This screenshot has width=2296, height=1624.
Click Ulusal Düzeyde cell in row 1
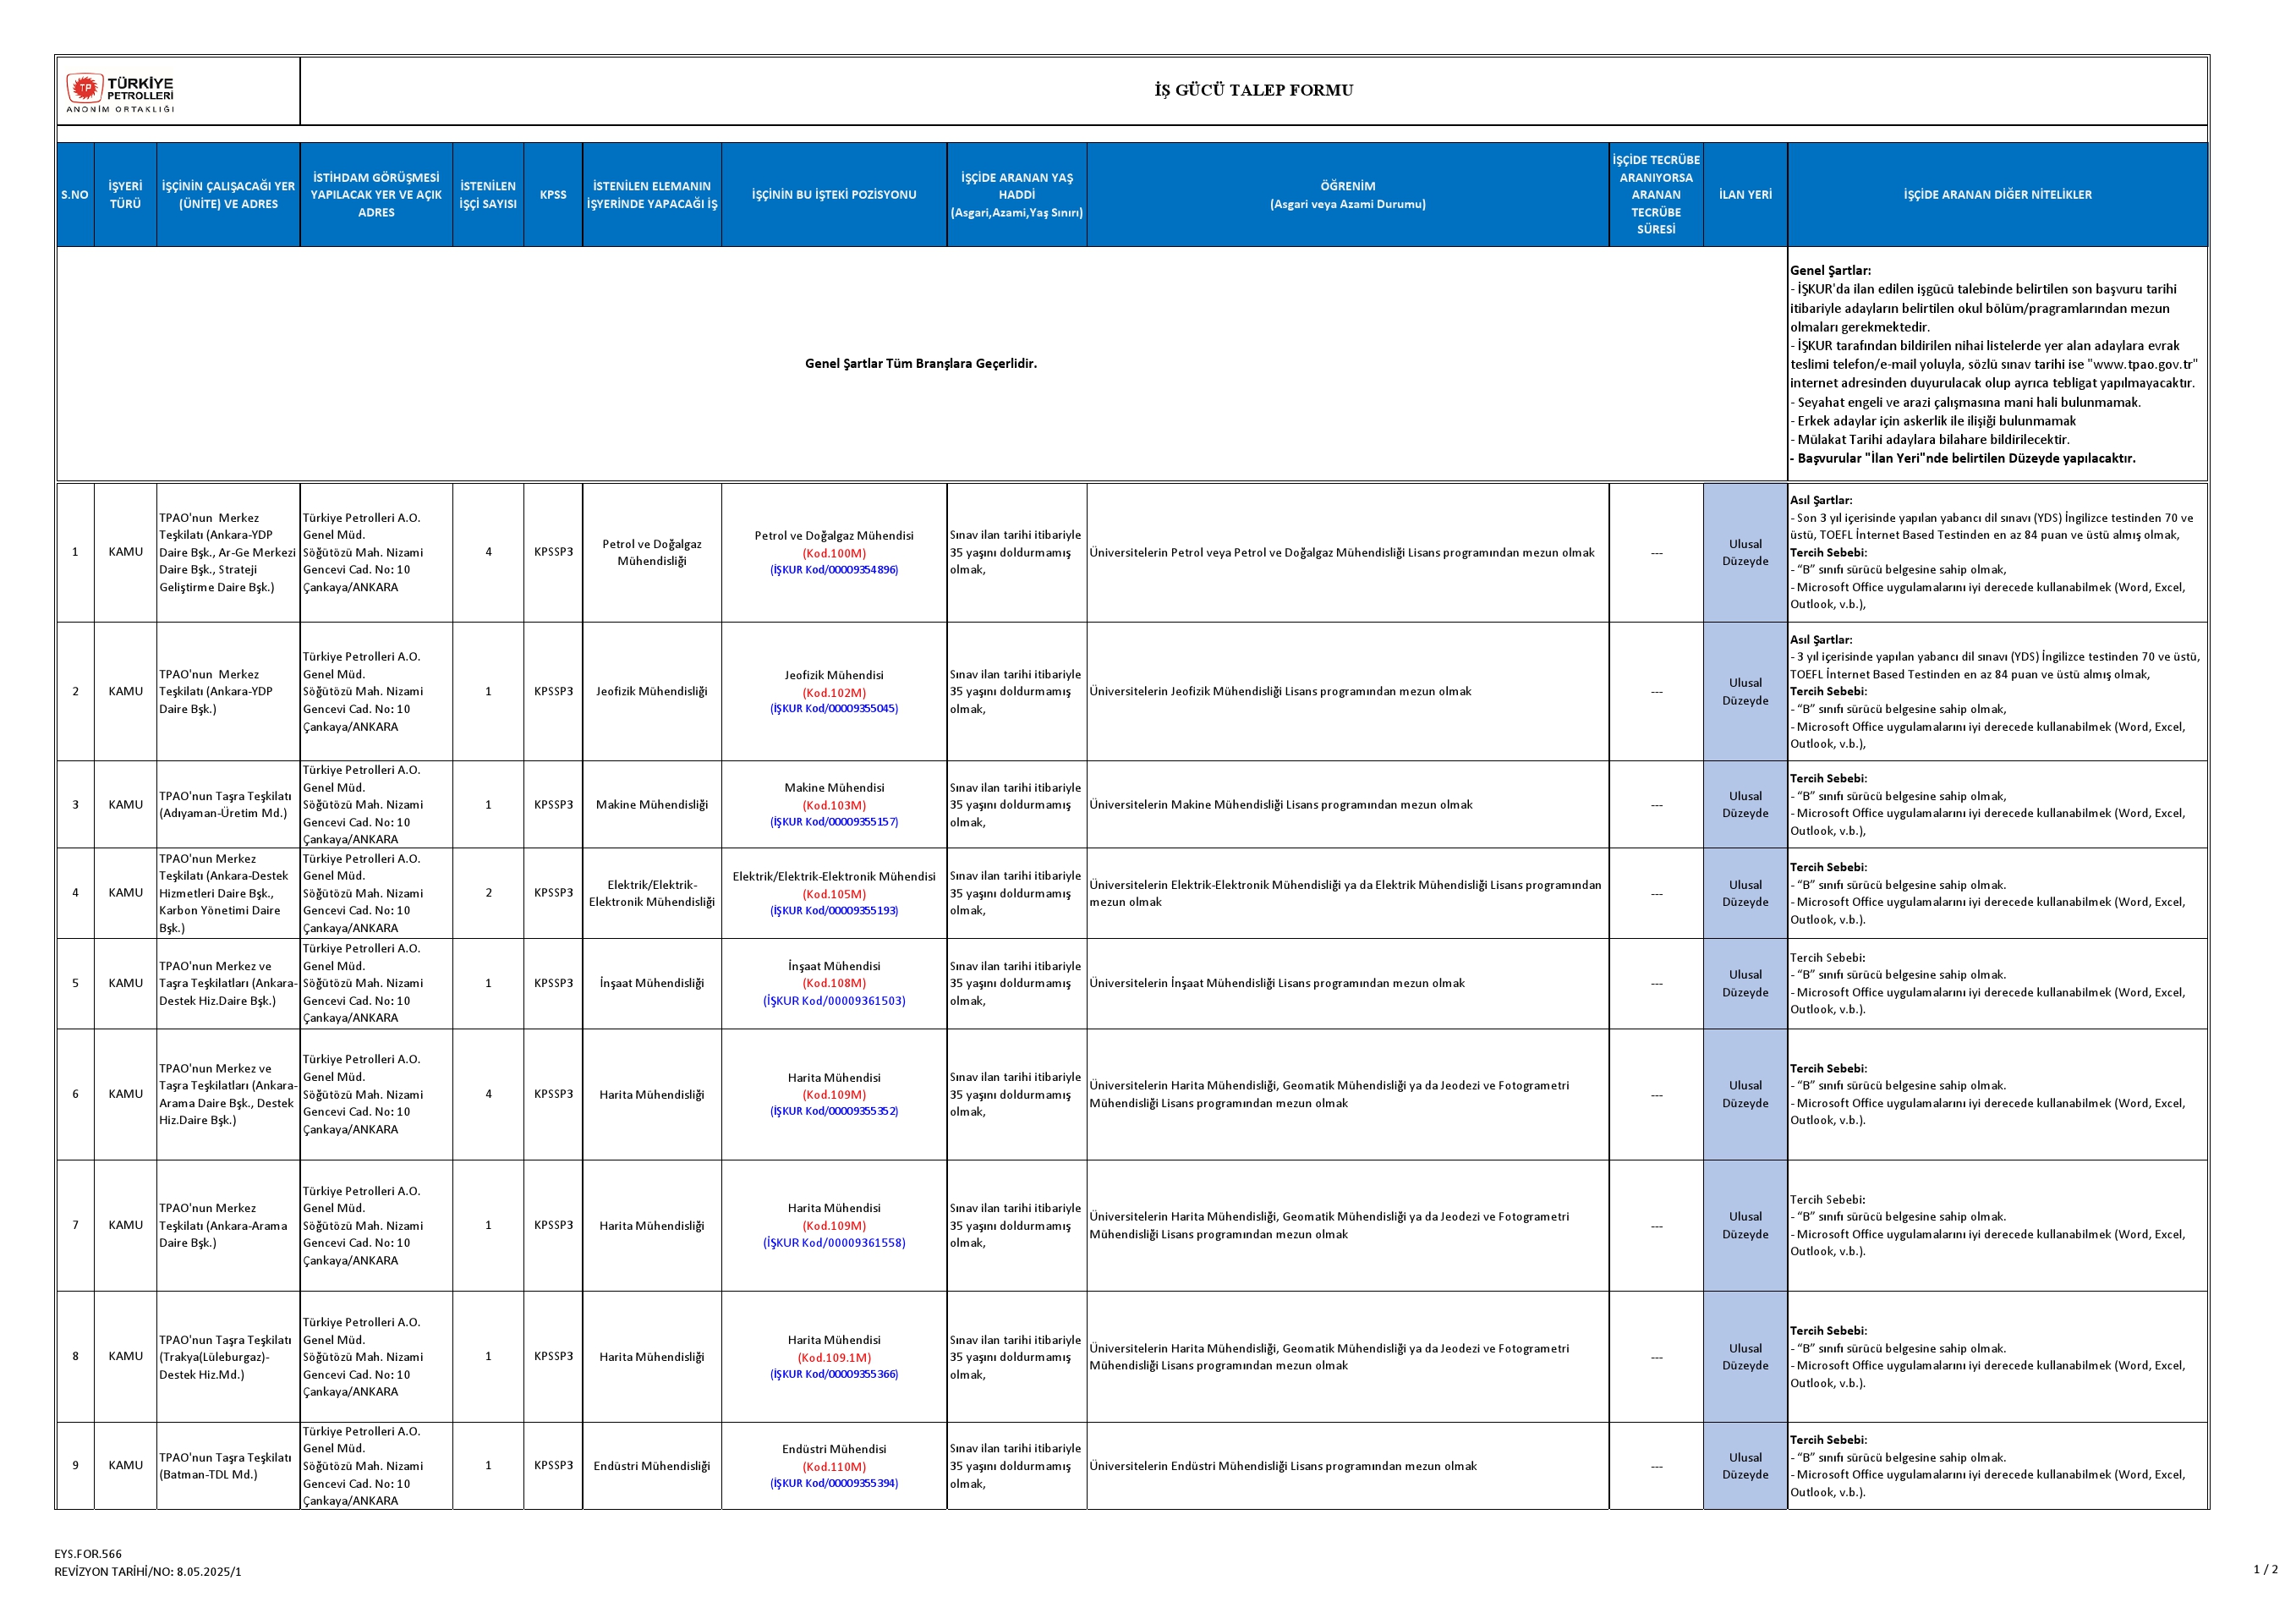[x=1745, y=553]
